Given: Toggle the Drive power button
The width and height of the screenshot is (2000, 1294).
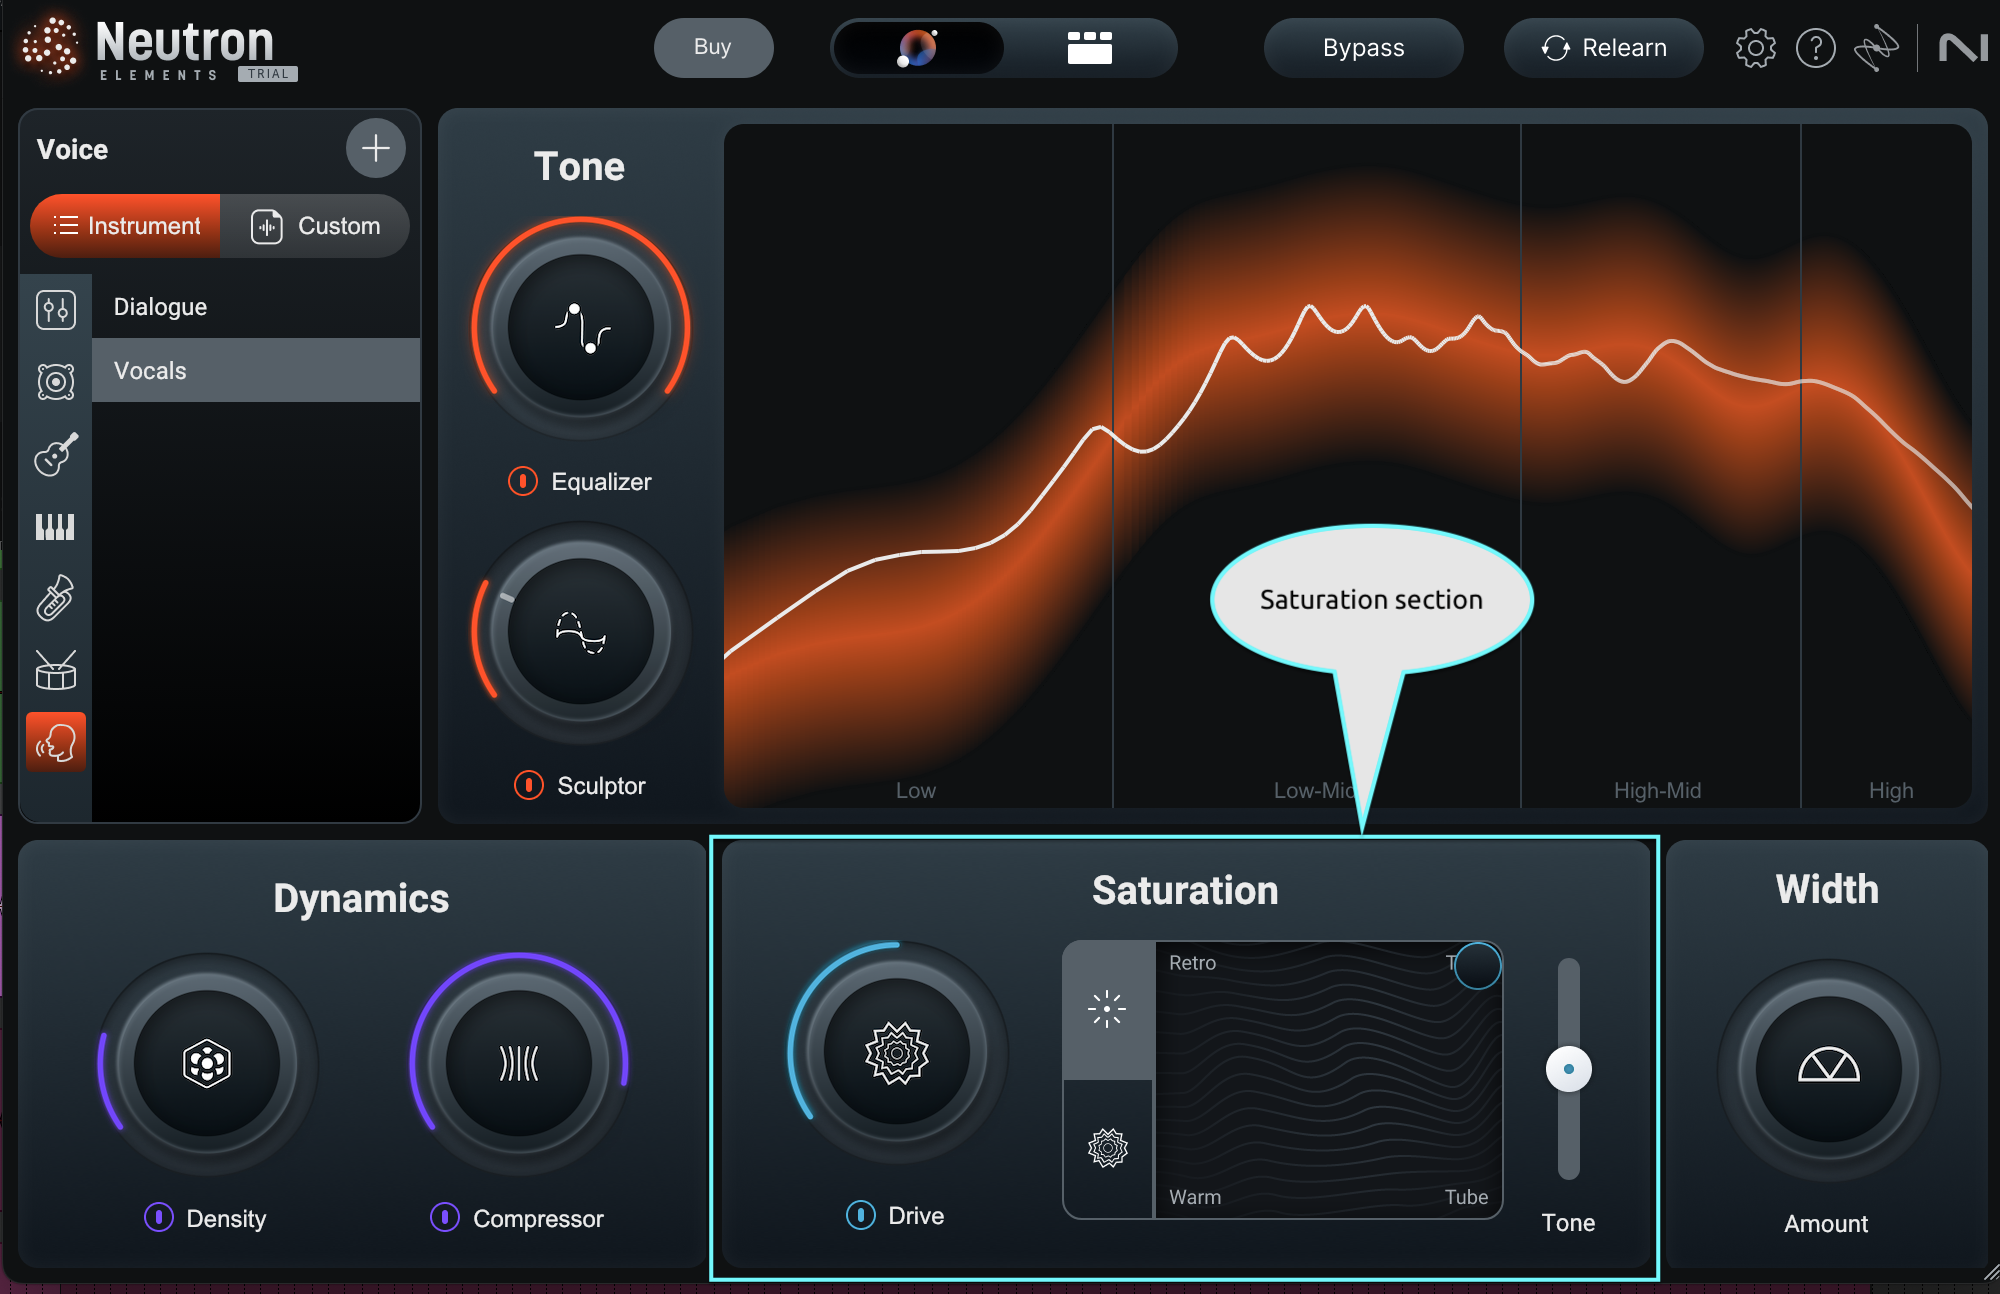Looking at the screenshot, I should 860,1215.
